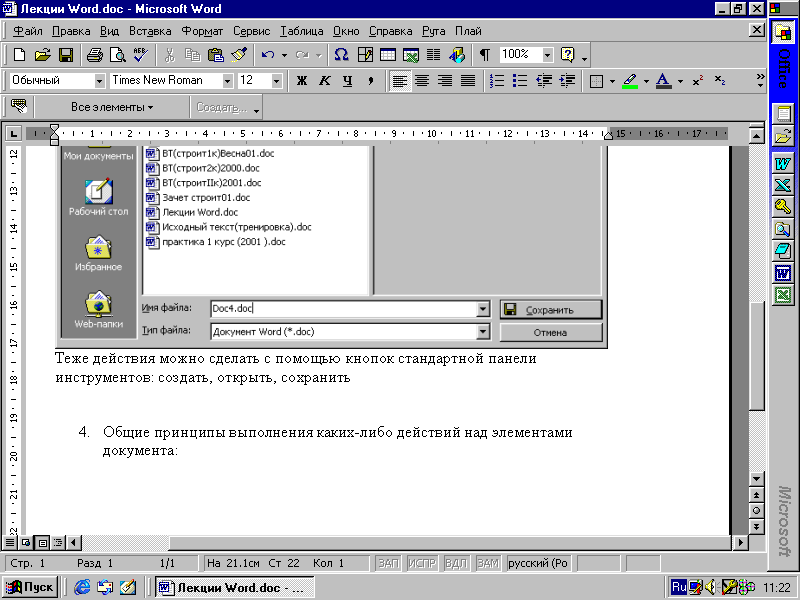The height and width of the screenshot is (600, 800).
Task: Open the borders dropdown arrow
Action: click(612, 81)
